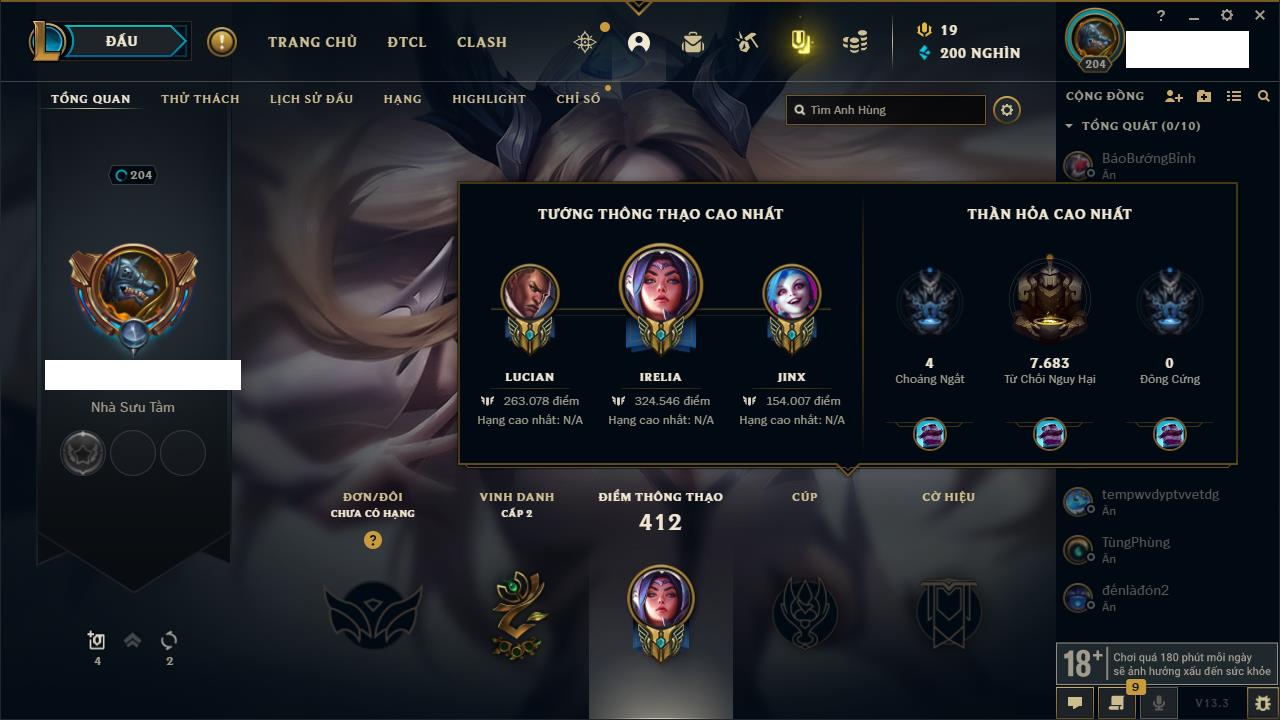The width and height of the screenshot is (1280, 720).
Task: Switch to LỊCH SỬ ĐẤU tab
Action: click(x=311, y=99)
